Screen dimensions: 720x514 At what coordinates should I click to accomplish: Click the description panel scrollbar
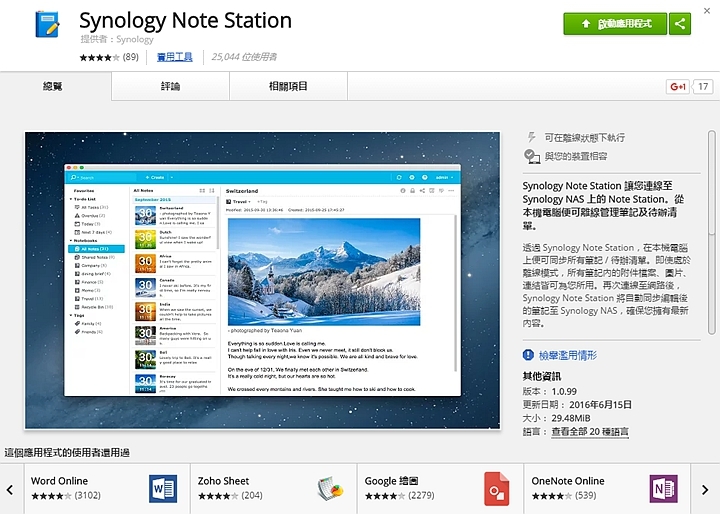711,232
